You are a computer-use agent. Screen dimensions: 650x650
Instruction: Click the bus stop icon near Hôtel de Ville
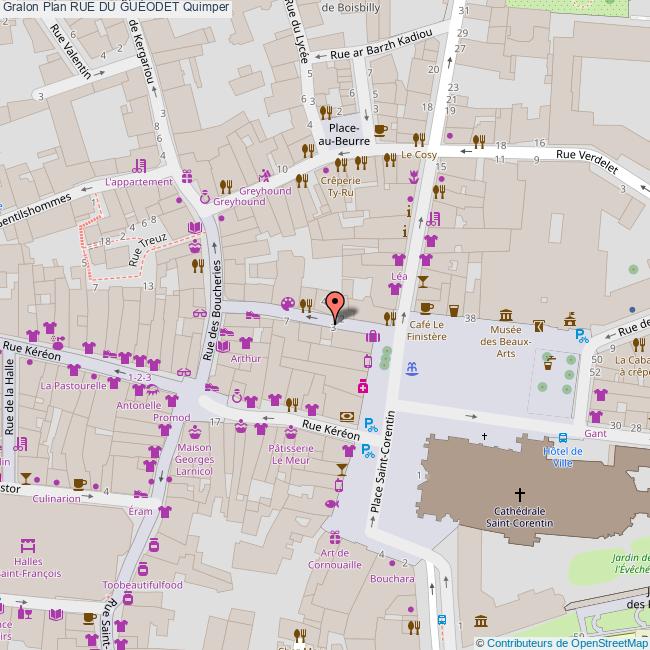coord(563,437)
